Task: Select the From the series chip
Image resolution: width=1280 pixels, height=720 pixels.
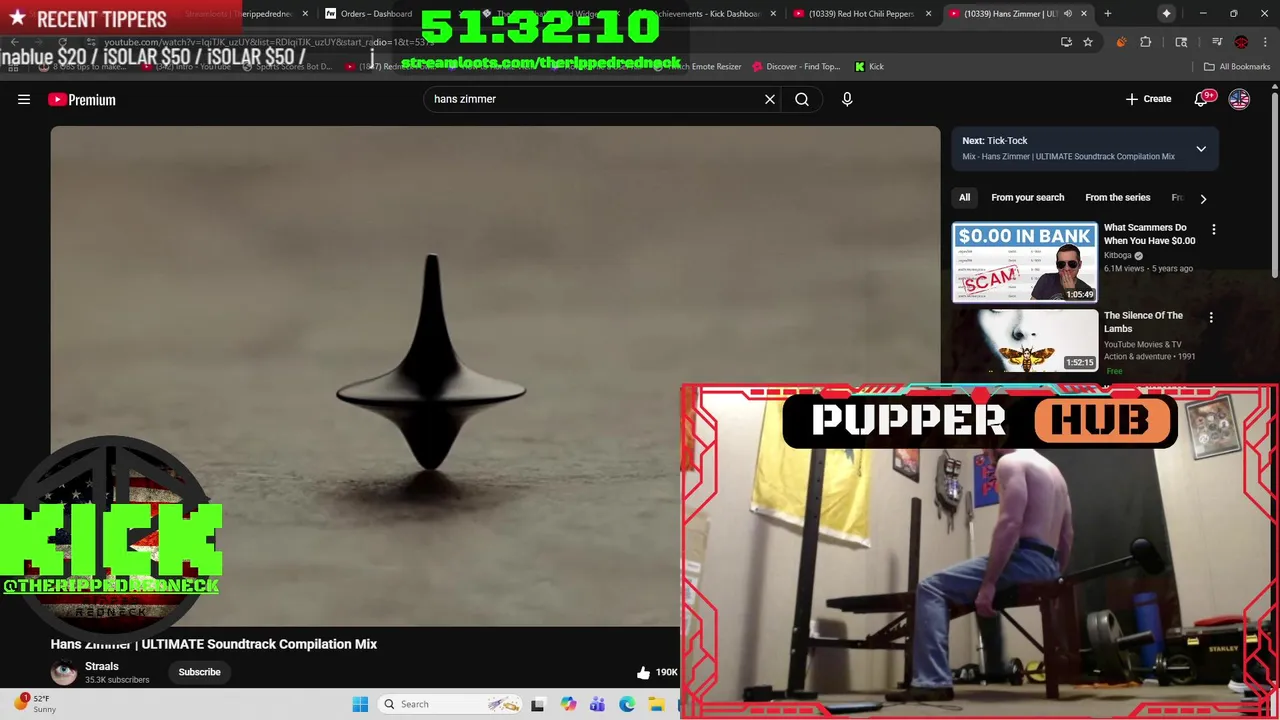Action: (x=1117, y=198)
